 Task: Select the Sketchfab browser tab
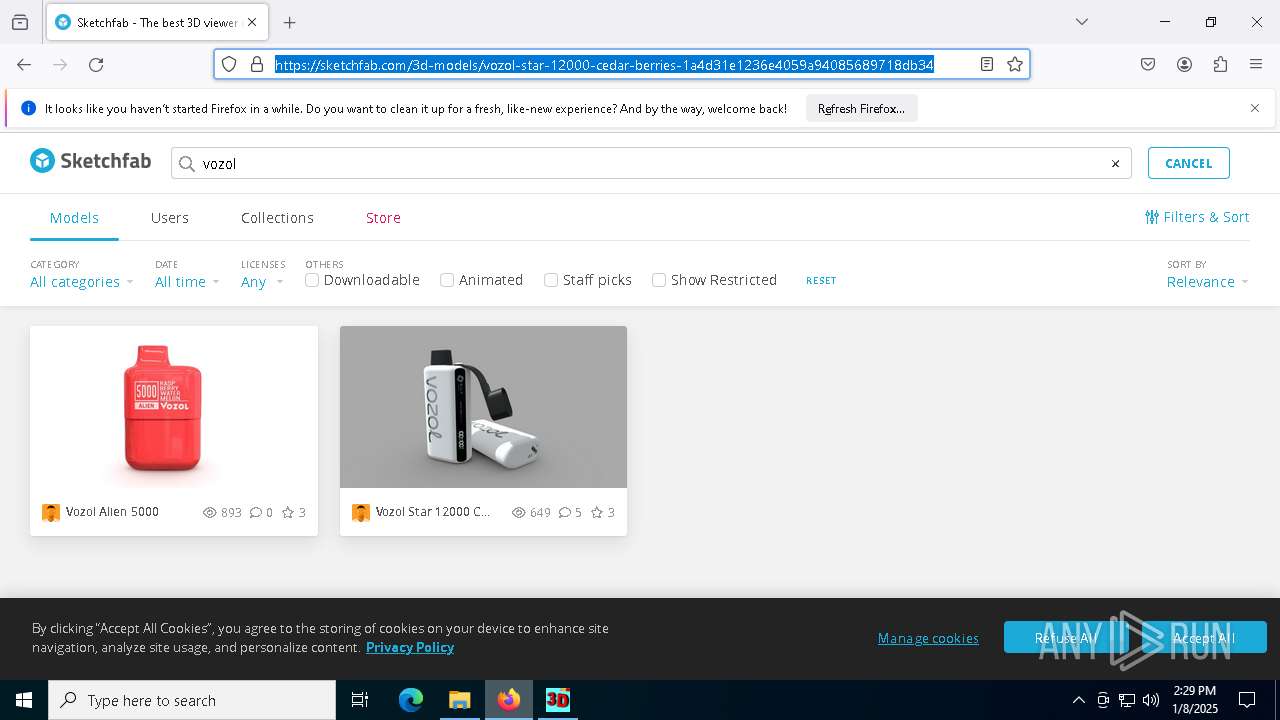tap(156, 22)
